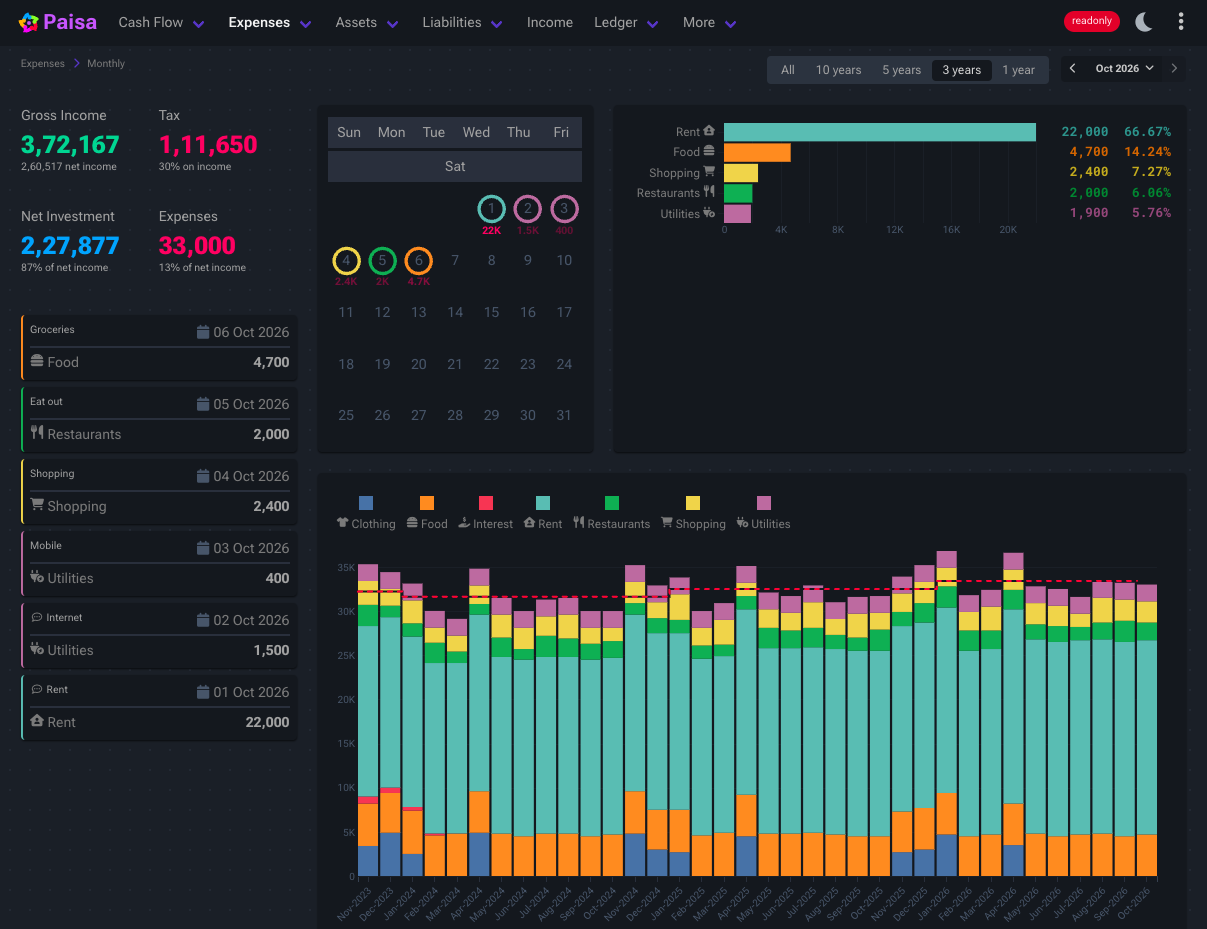
Task: Go to next month arrow
Action: click(x=1174, y=69)
